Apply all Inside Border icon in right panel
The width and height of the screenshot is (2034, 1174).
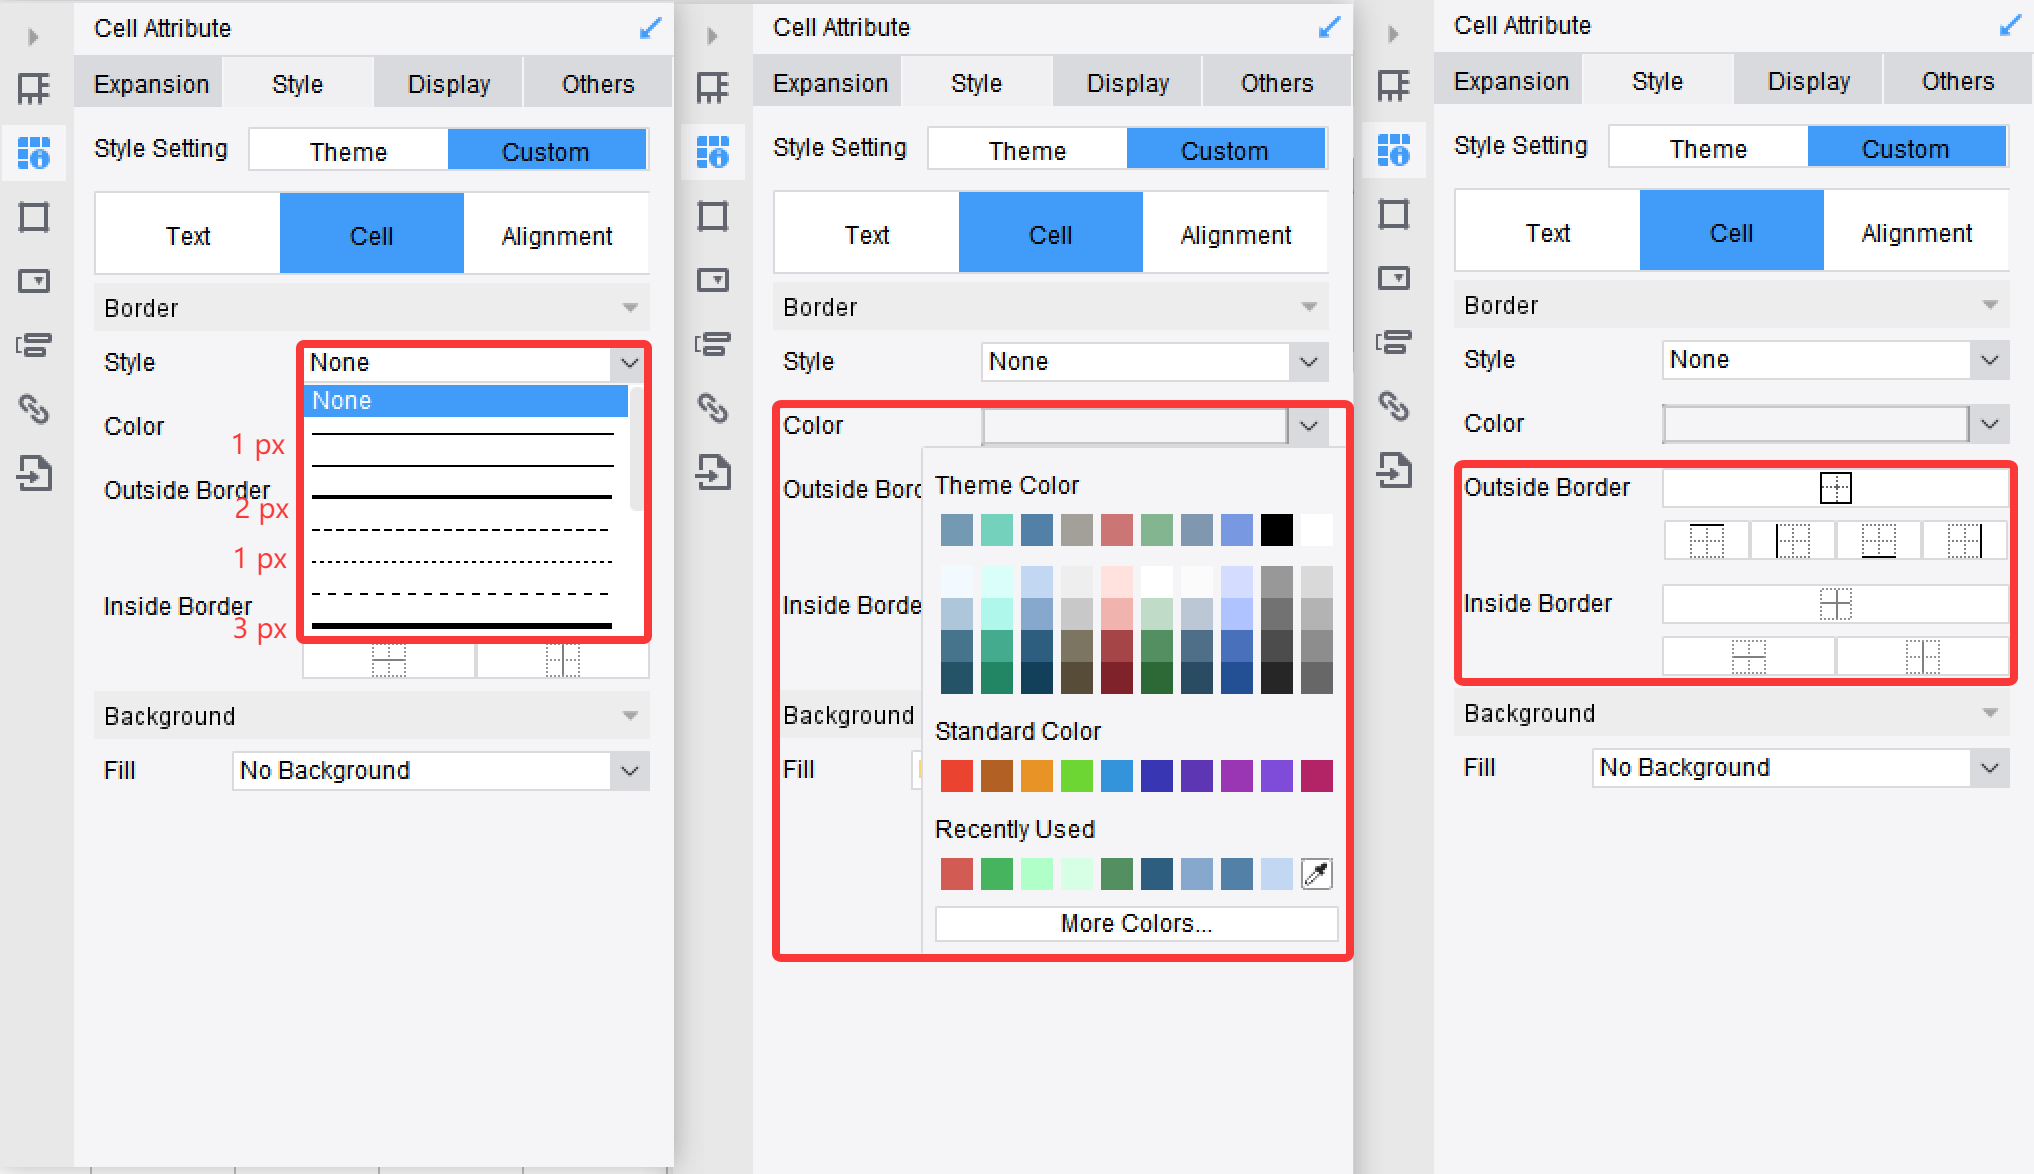(x=1835, y=604)
